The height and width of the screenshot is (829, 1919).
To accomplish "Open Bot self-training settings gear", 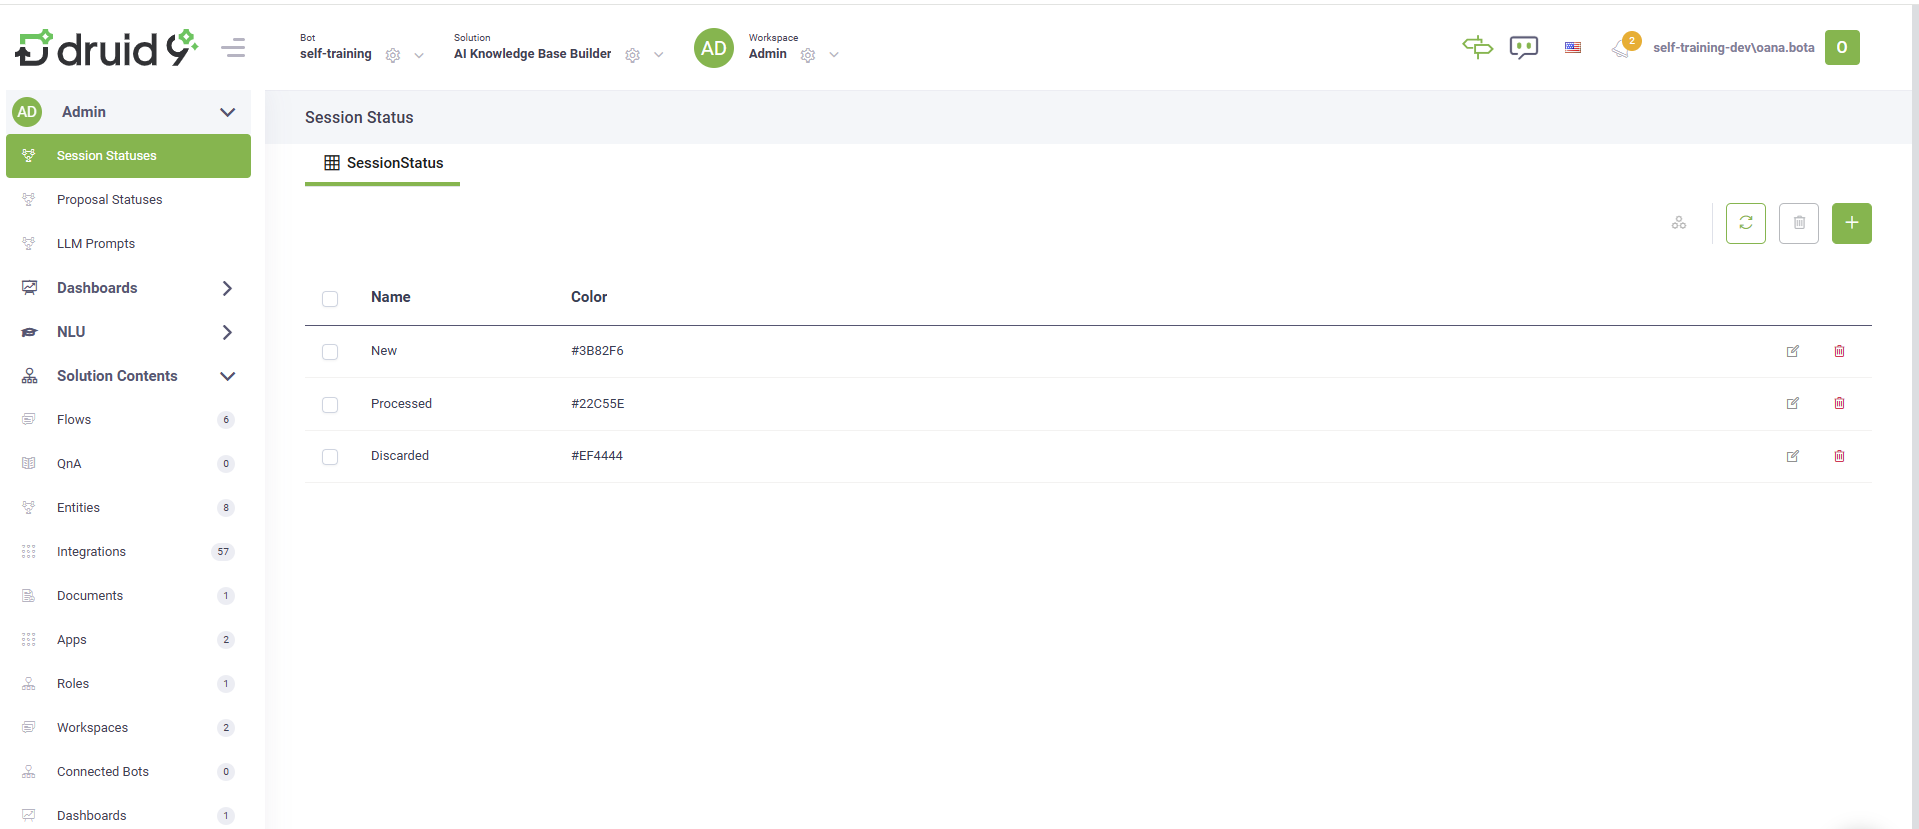I will 393,55.
